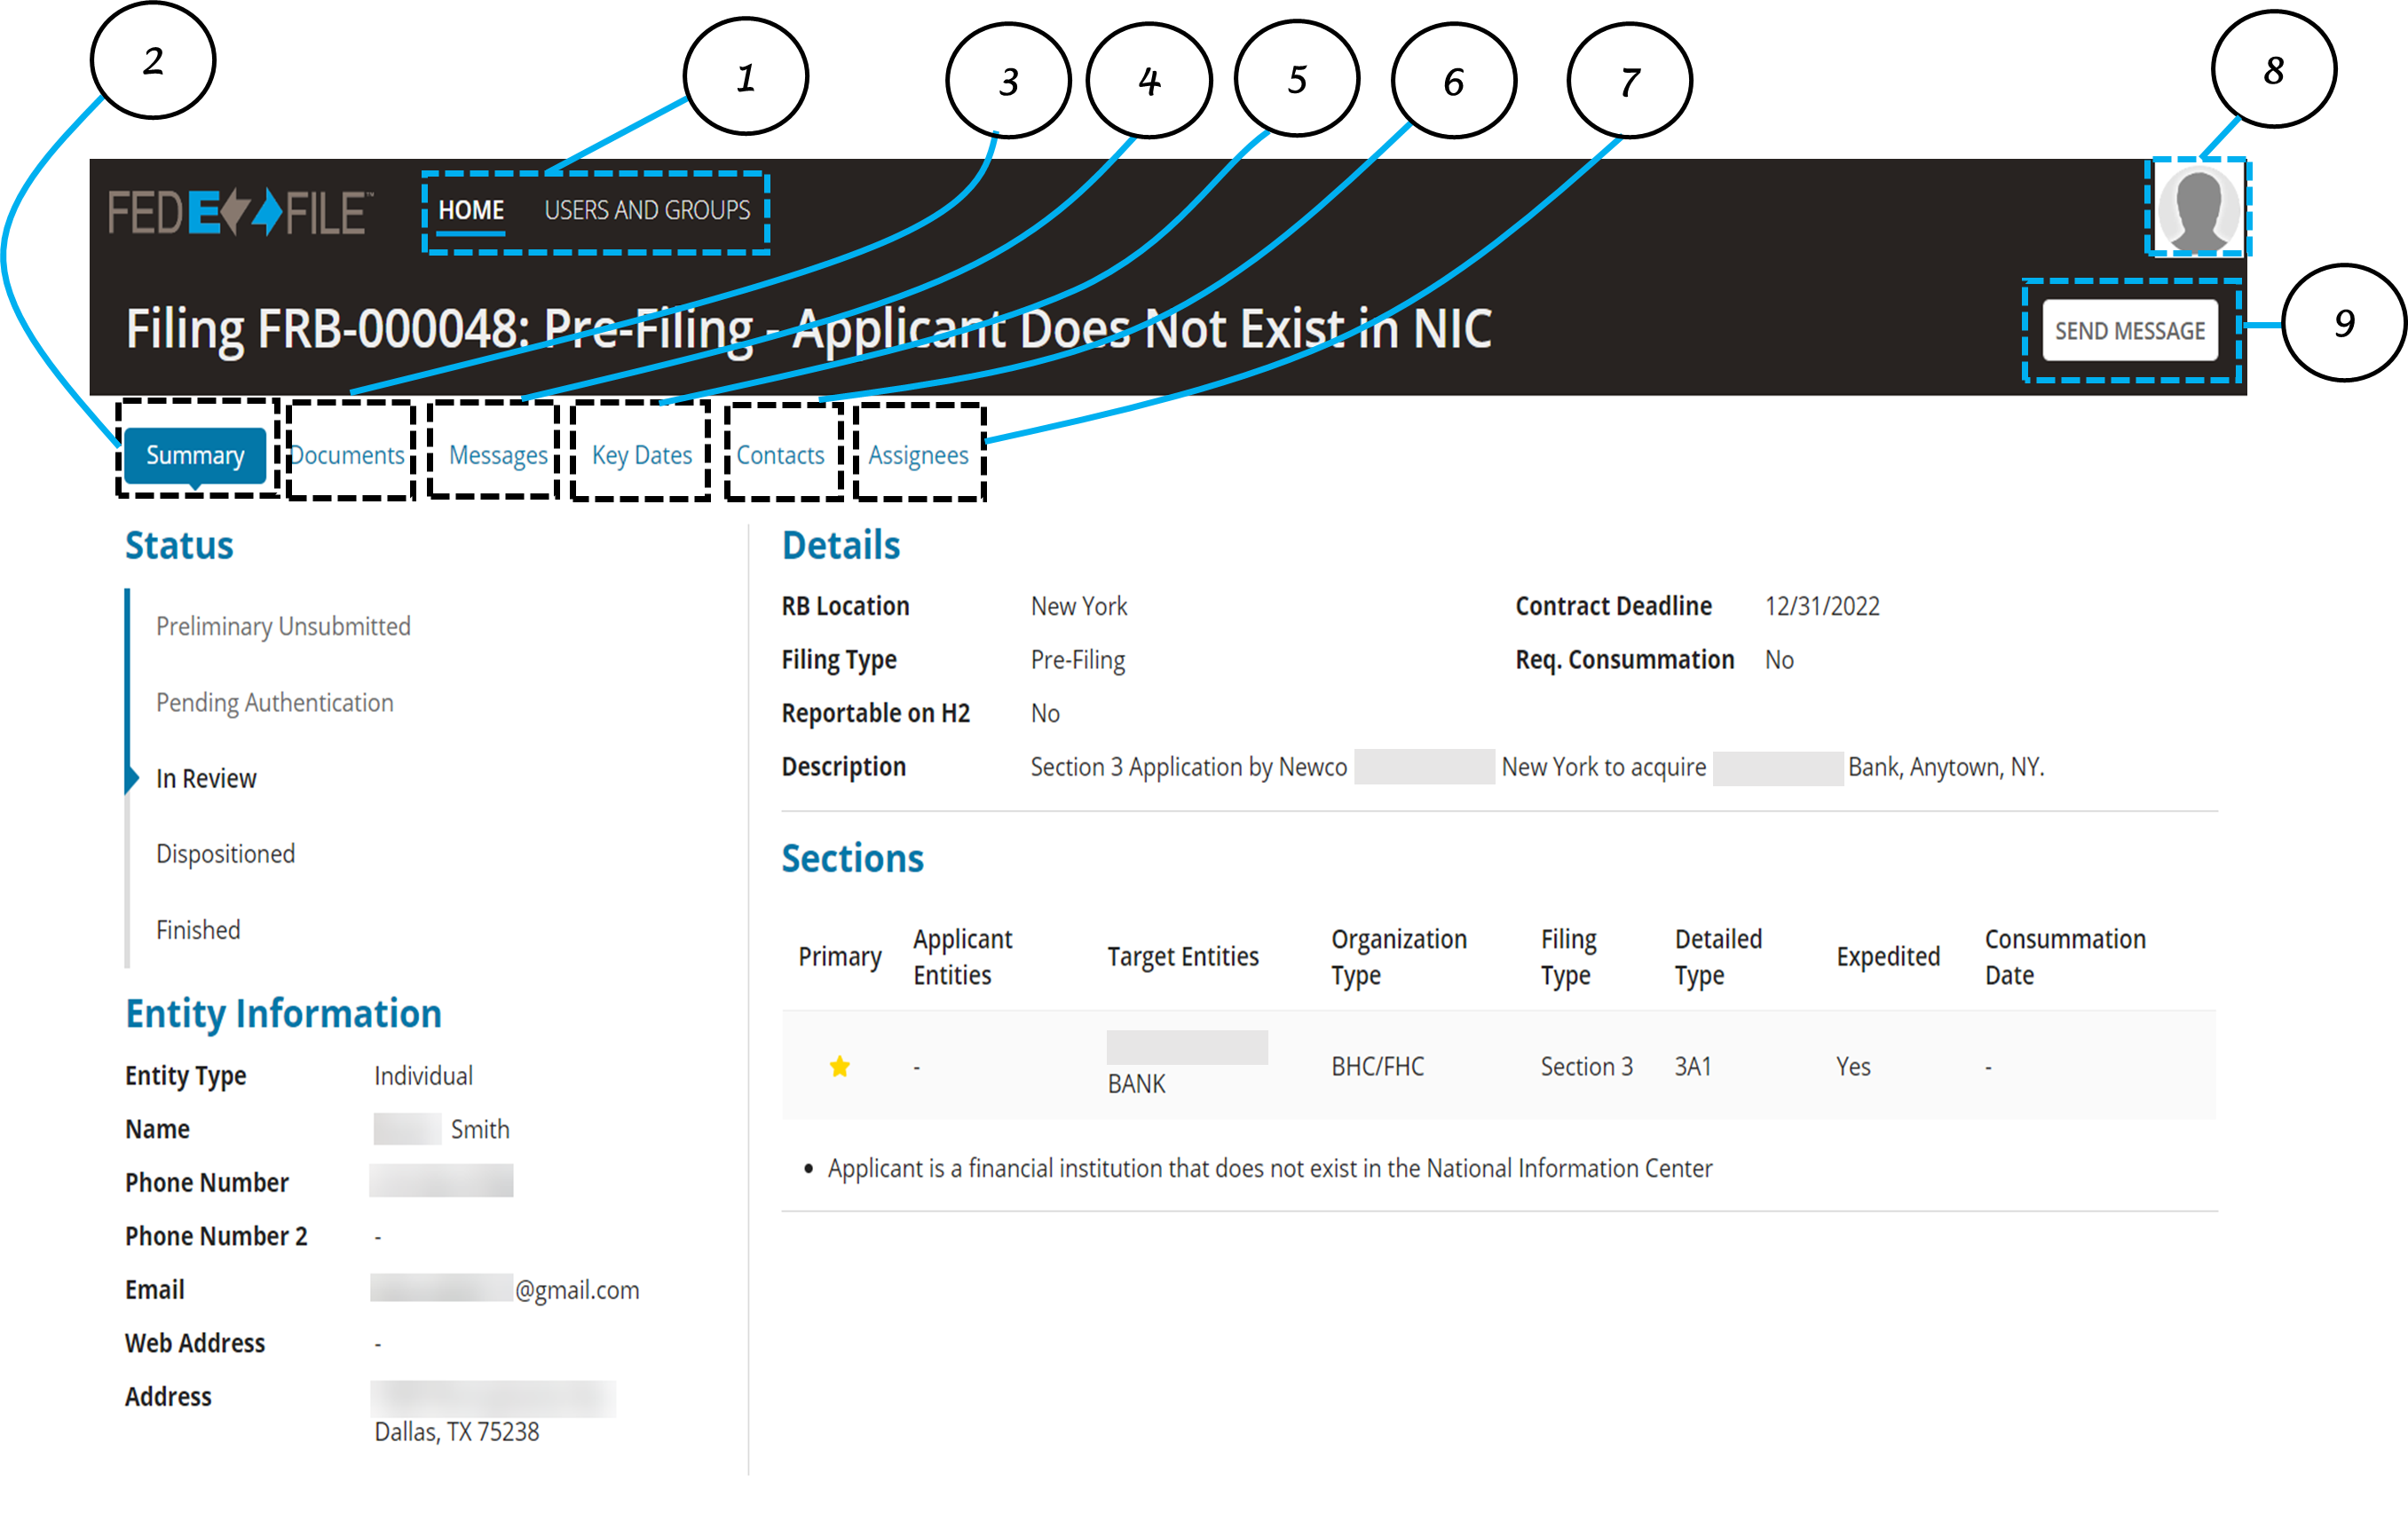Click the Expedited value Yes
The height and width of the screenshot is (1521, 2408).
tap(1853, 1067)
